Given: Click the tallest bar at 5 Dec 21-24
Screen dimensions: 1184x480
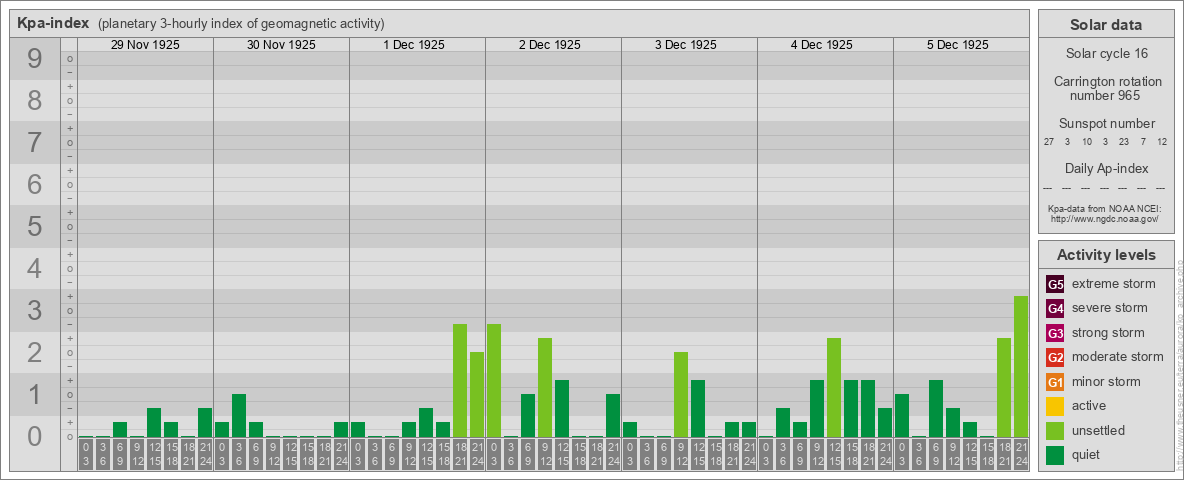Looking at the screenshot, I should coord(1021,367).
